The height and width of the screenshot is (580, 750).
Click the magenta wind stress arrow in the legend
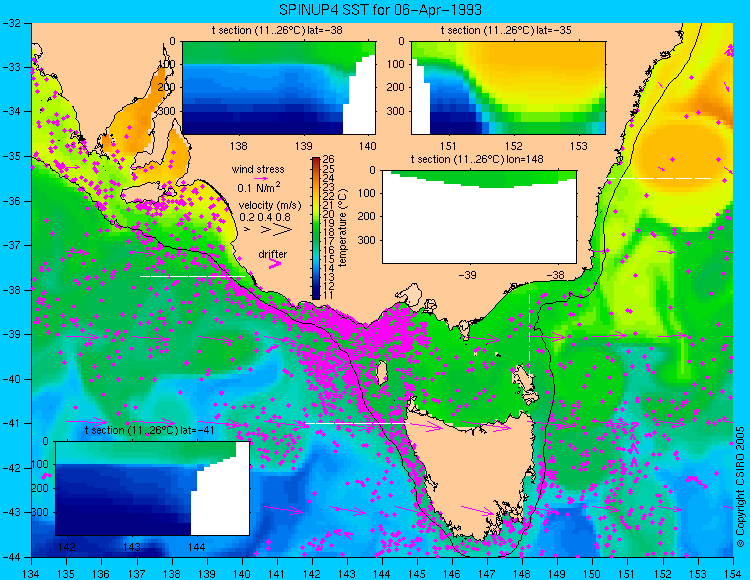(x=261, y=178)
